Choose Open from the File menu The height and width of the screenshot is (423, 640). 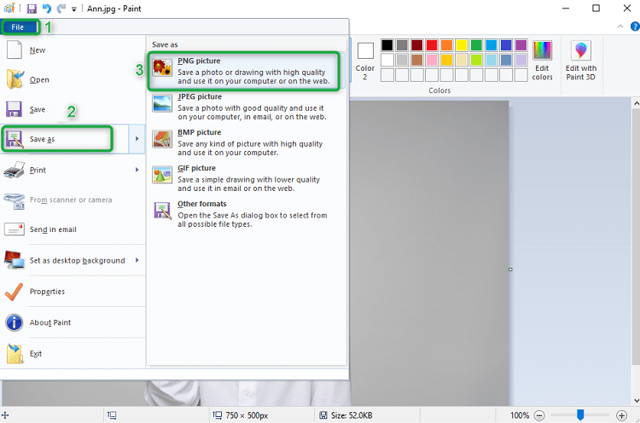coord(73,80)
